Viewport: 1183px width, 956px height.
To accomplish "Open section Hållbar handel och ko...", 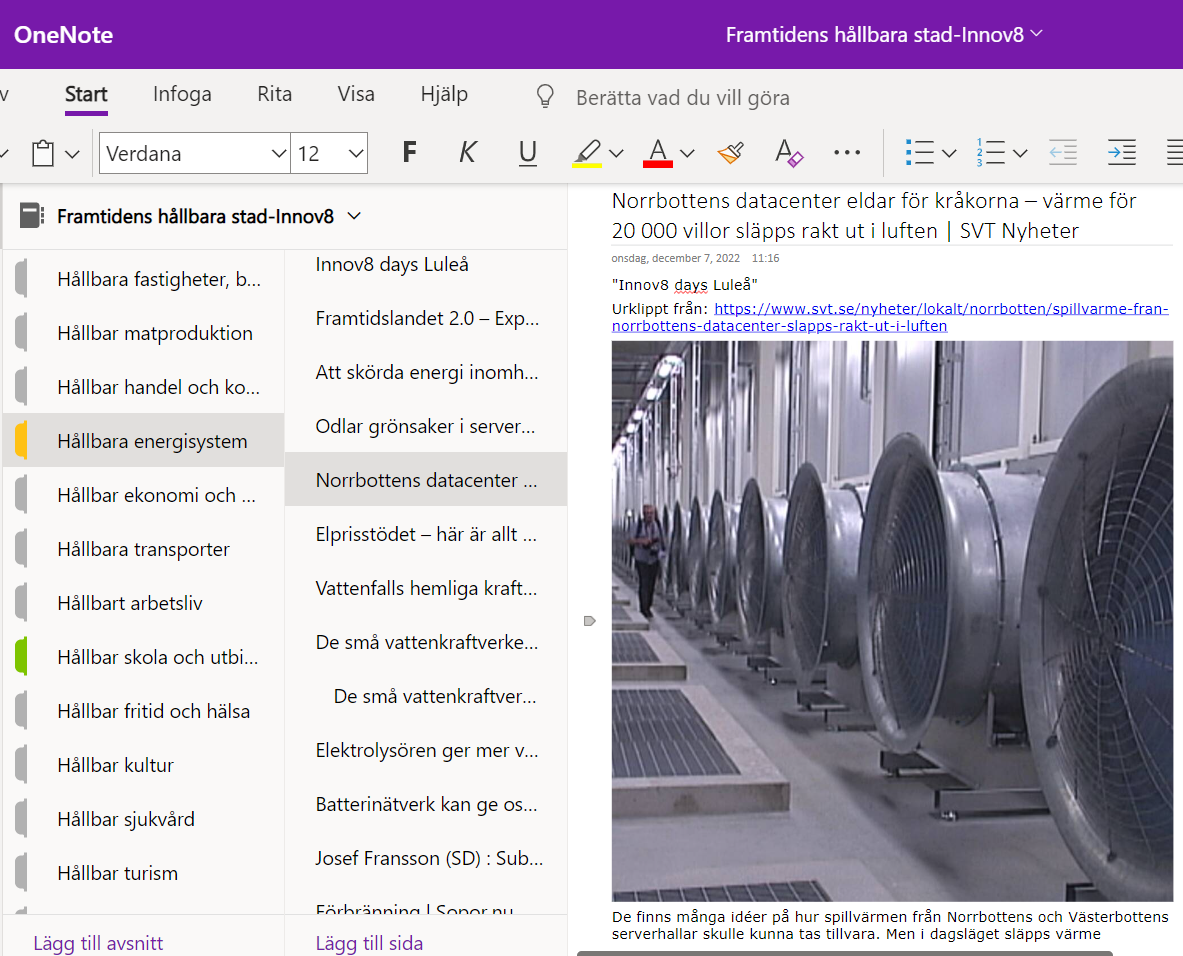I will click(x=143, y=387).
